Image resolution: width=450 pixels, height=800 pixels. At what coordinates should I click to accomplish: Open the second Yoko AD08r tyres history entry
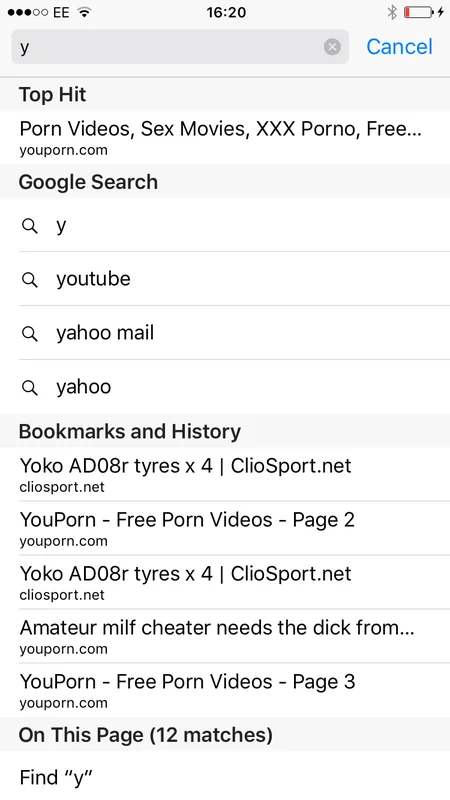(x=225, y=582)
